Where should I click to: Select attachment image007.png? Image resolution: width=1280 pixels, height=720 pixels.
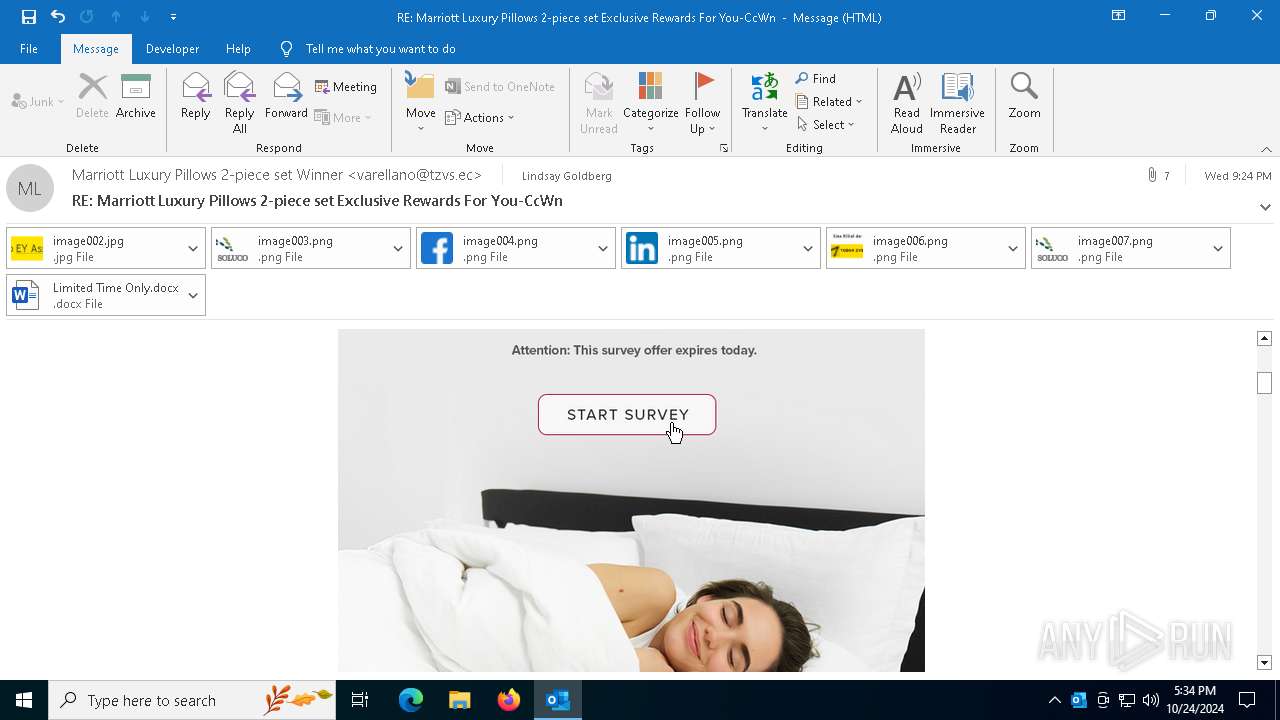[1119, 248]
